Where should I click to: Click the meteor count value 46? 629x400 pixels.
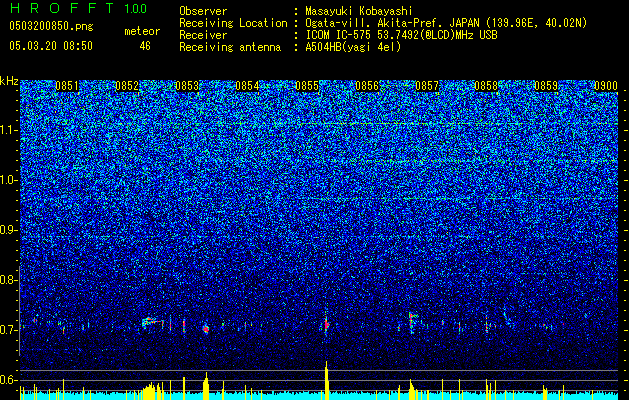coord(145,46)
